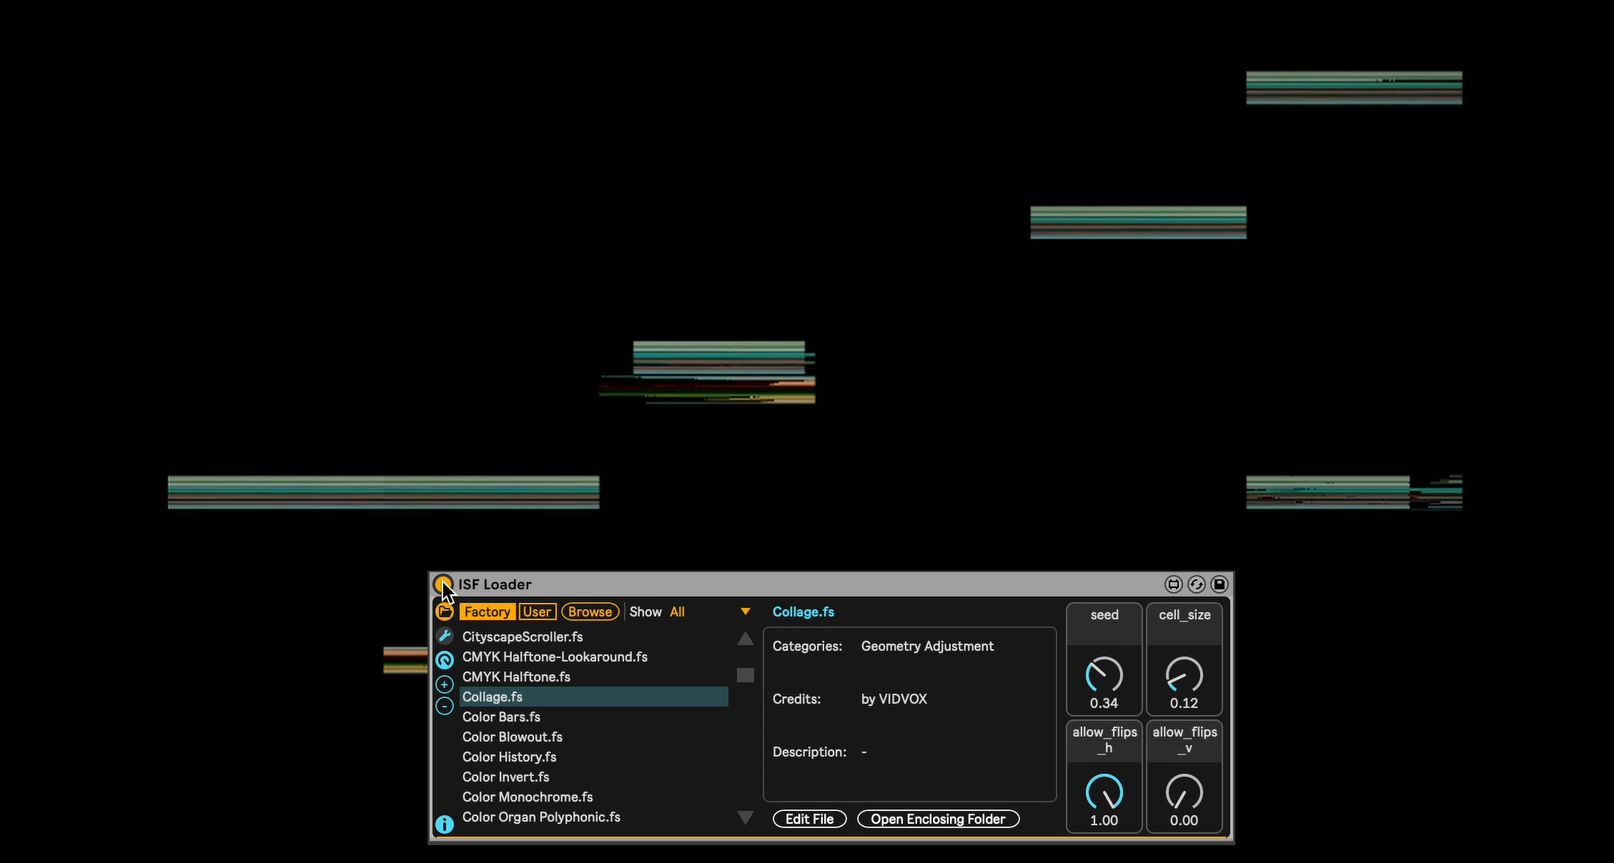The image size is (1614, 863).
Task: Click the seed knob
Action: click(x=1104, y=675)
